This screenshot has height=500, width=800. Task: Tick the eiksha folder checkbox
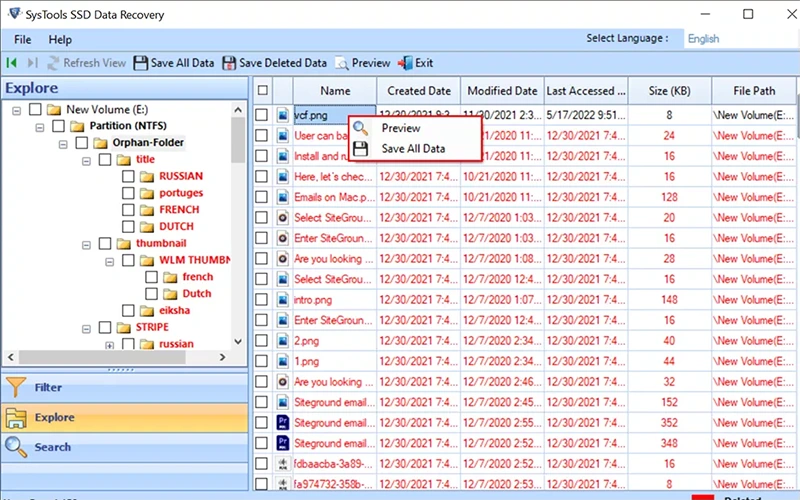[x=128, y=310]
